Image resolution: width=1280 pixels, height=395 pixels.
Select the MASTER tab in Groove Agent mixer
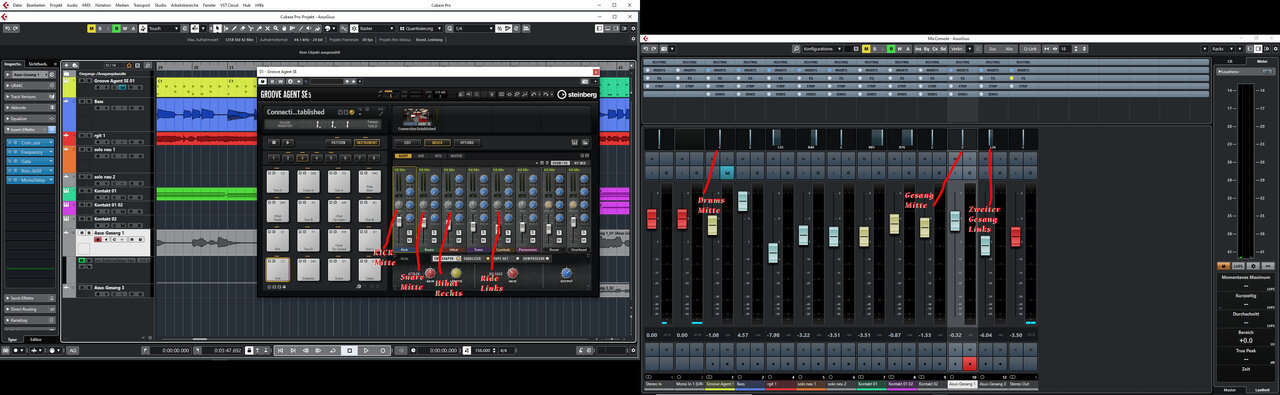(456, 156)
